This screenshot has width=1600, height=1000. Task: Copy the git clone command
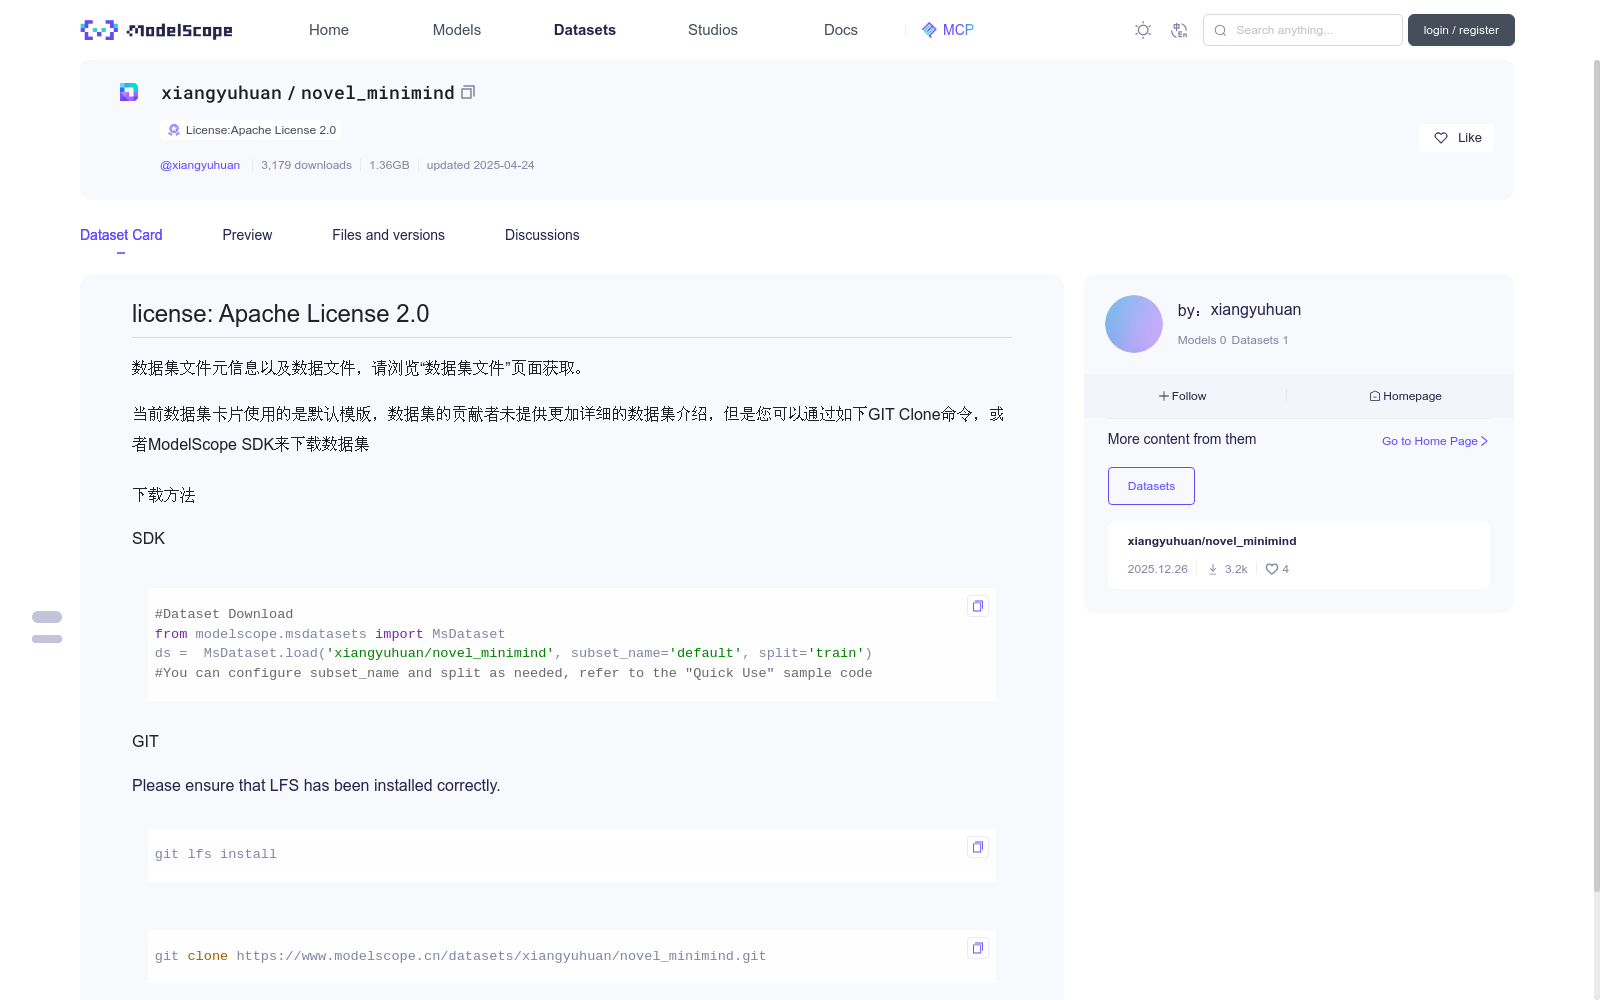tap(978, 948)
